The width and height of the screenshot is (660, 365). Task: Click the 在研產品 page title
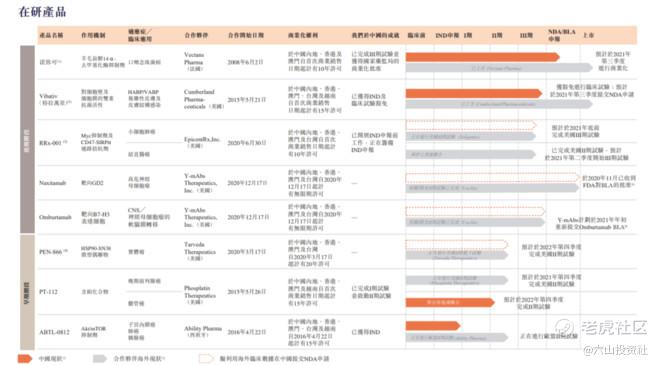[43, 12]
